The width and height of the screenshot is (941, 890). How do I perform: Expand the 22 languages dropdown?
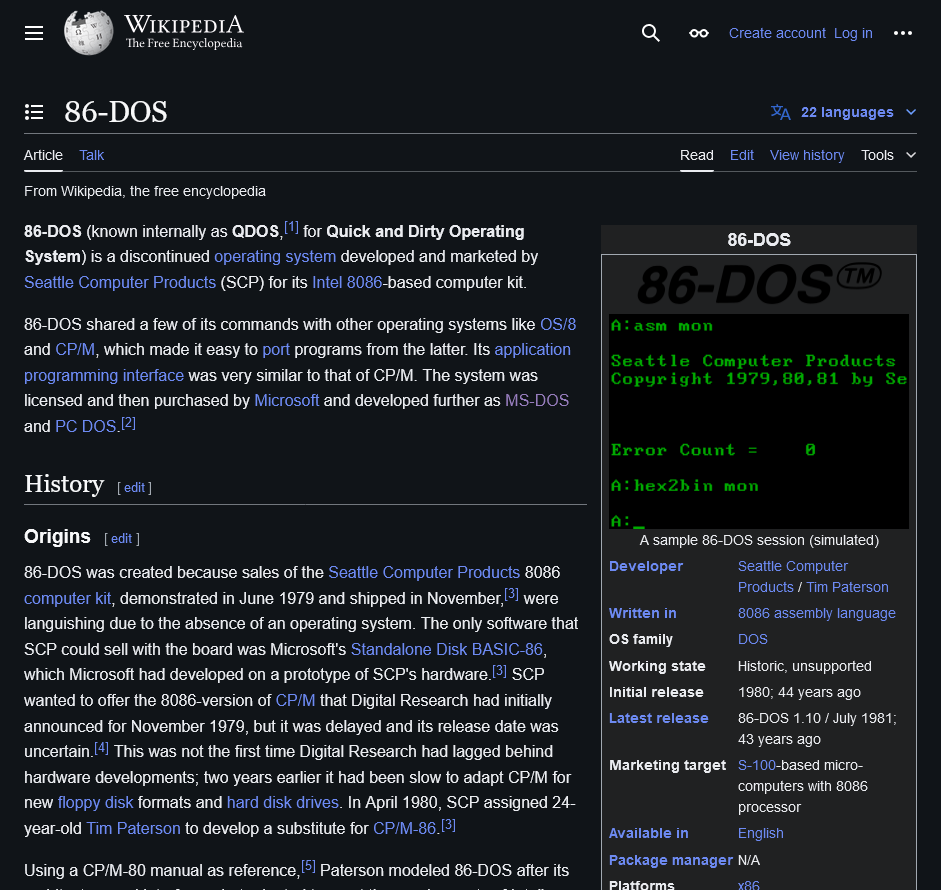(857, 112)
